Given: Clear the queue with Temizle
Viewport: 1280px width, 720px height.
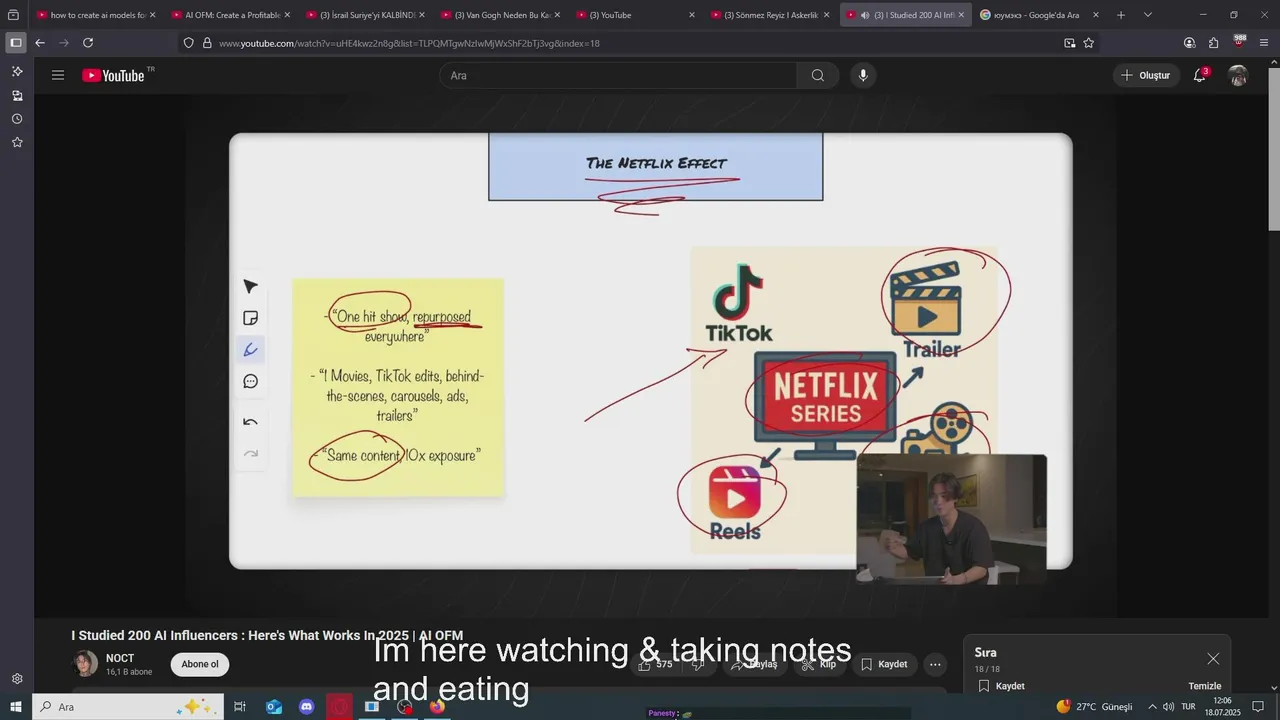Looking at the screenshot, I should point(1204,686).
